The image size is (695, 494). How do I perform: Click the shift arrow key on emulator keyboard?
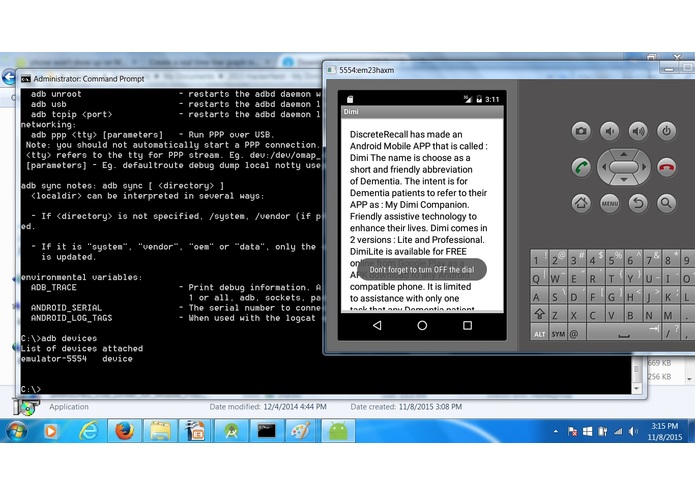tap(539, 315)
